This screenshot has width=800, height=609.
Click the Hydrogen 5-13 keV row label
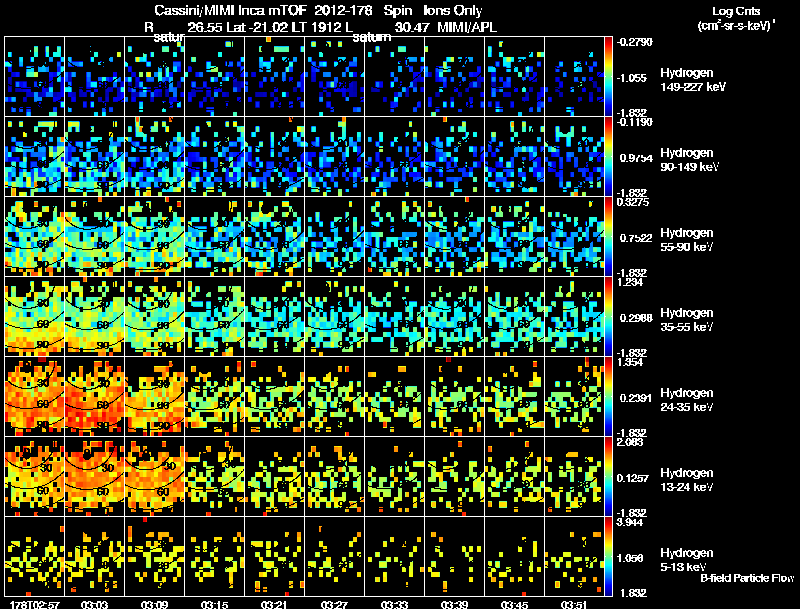click(686, 560)
